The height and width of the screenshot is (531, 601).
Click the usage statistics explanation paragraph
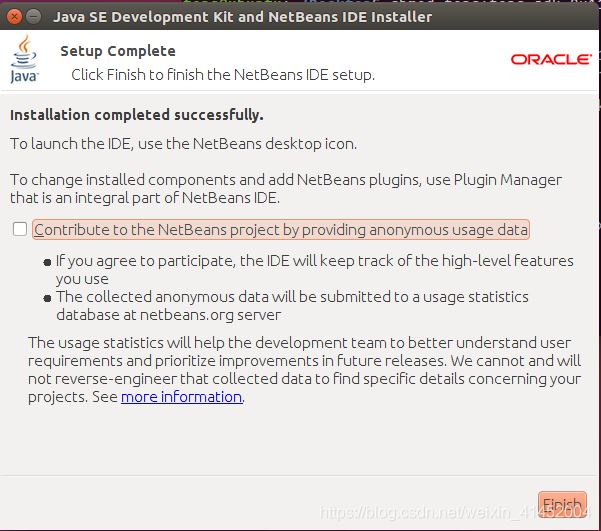coord(304,370)
